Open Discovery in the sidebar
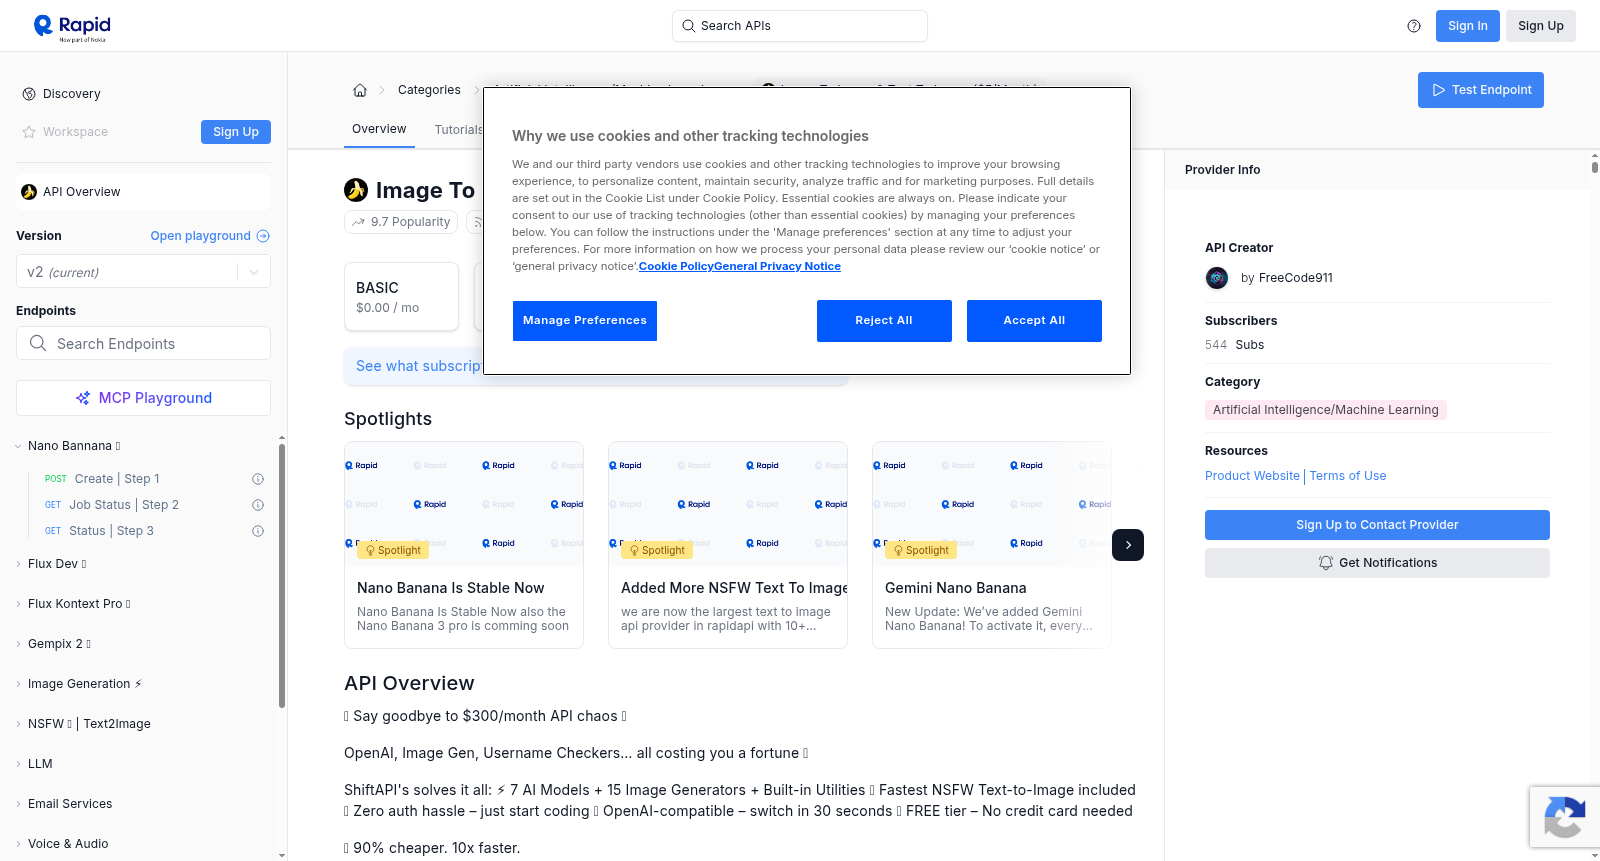Viewport: 1600px width, 861px height. 72,94
